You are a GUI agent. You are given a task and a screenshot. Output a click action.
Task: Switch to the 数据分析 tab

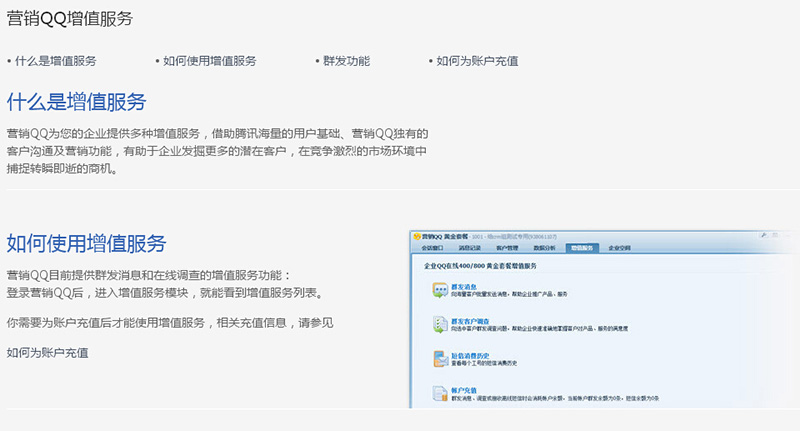(x=544, y=248)
